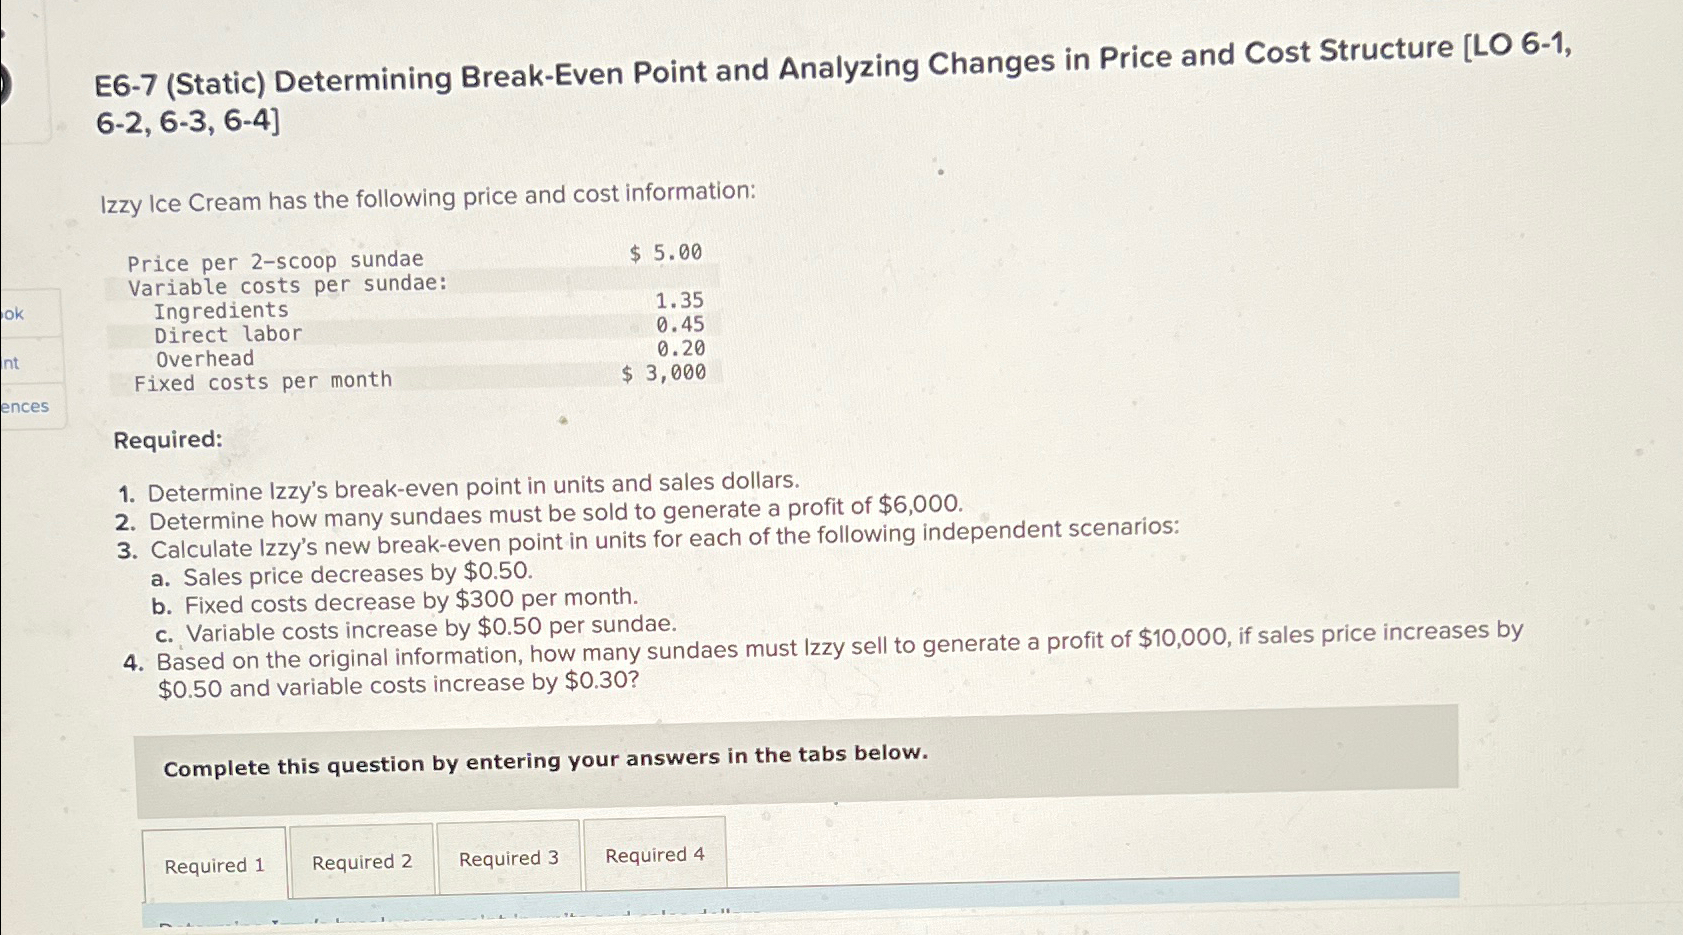Switch to the Required 2 tab
The height and width of the screenshot is (935, 1683).
pos(362,860)
